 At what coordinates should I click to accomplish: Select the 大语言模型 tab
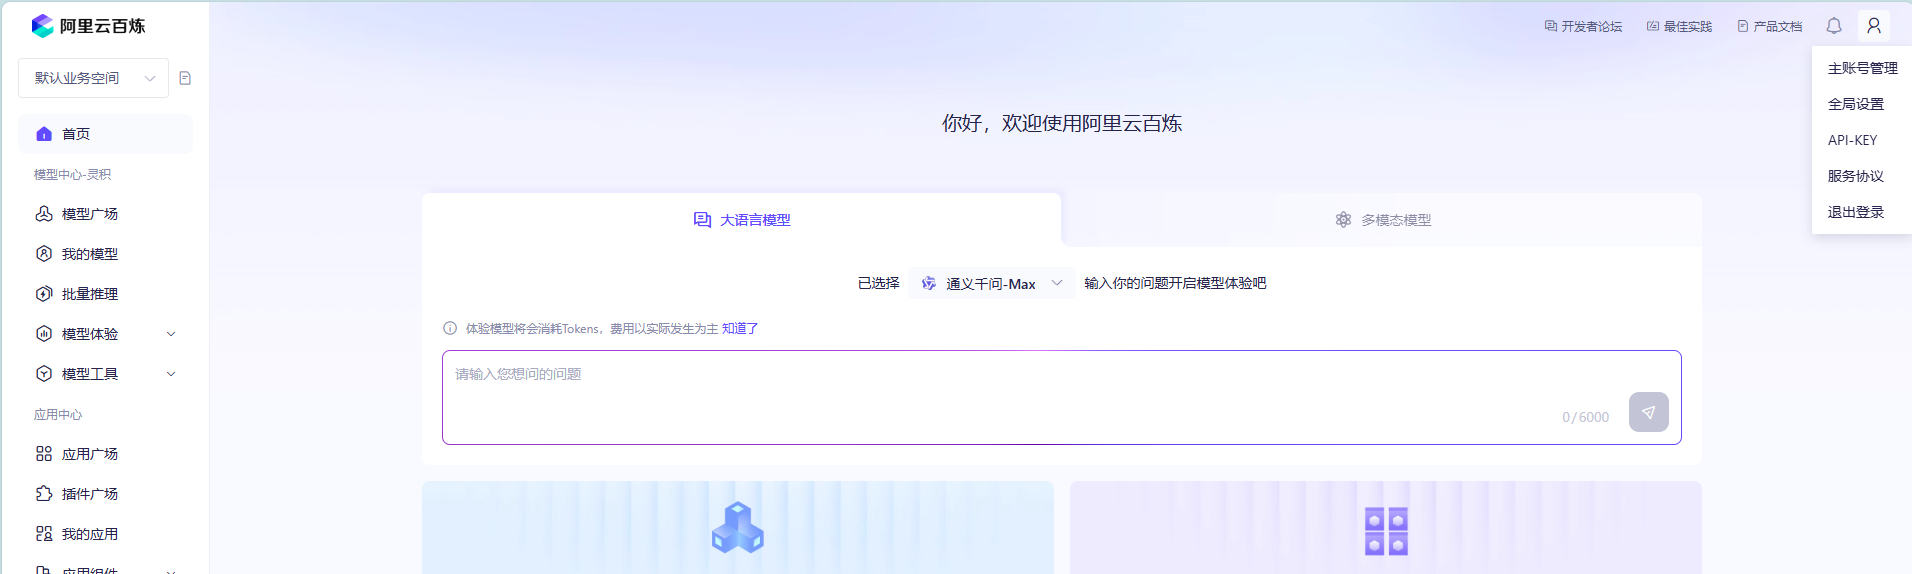tap(742, 220)
